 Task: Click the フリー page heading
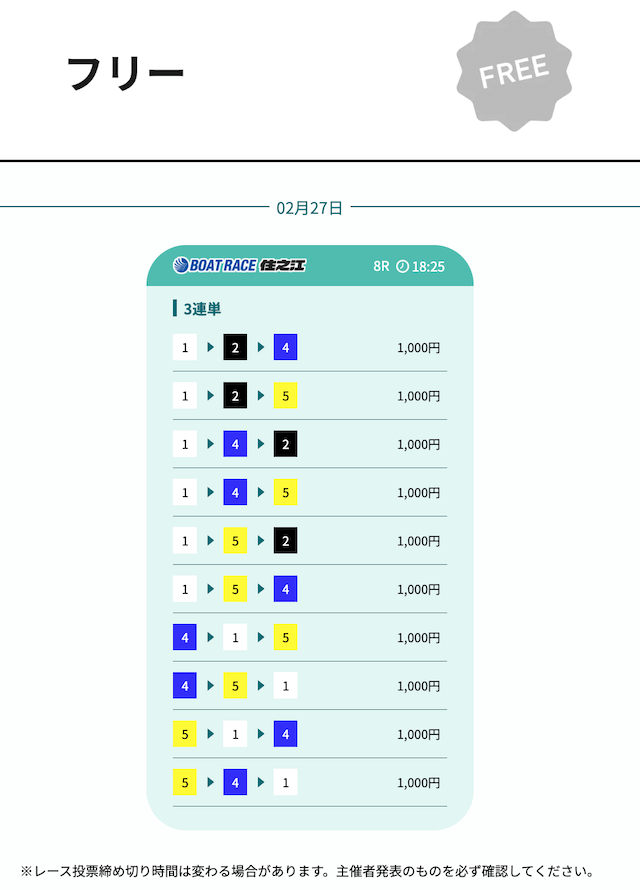pos(126,73)
